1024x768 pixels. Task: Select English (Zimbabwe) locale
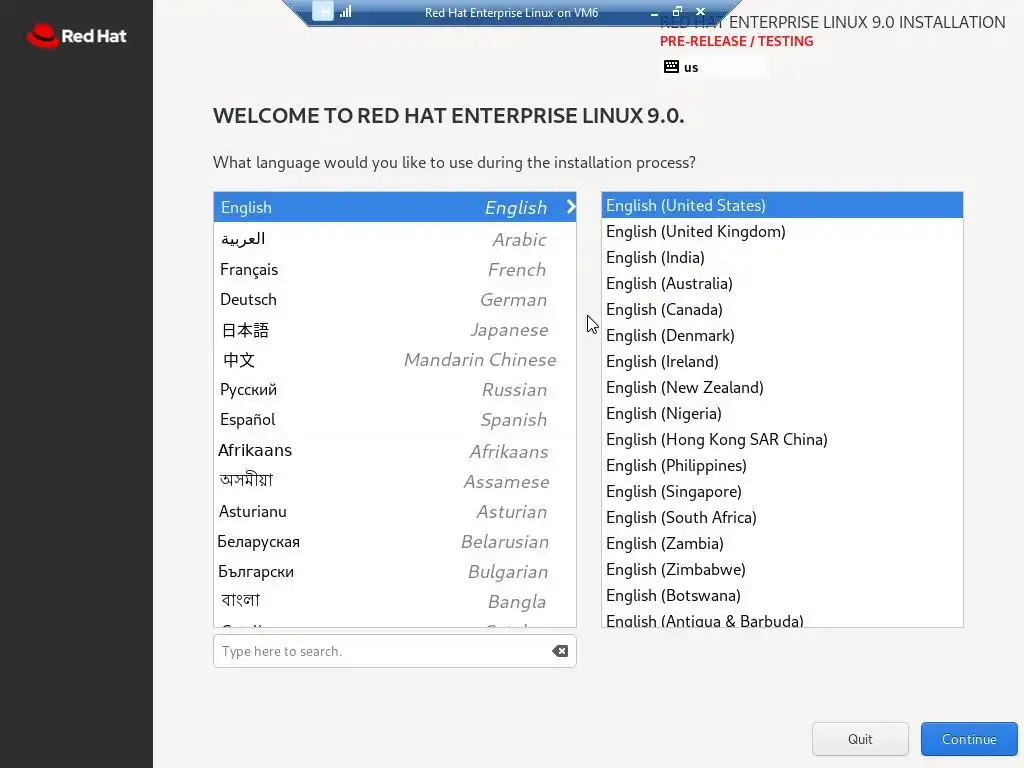point(782,569)
